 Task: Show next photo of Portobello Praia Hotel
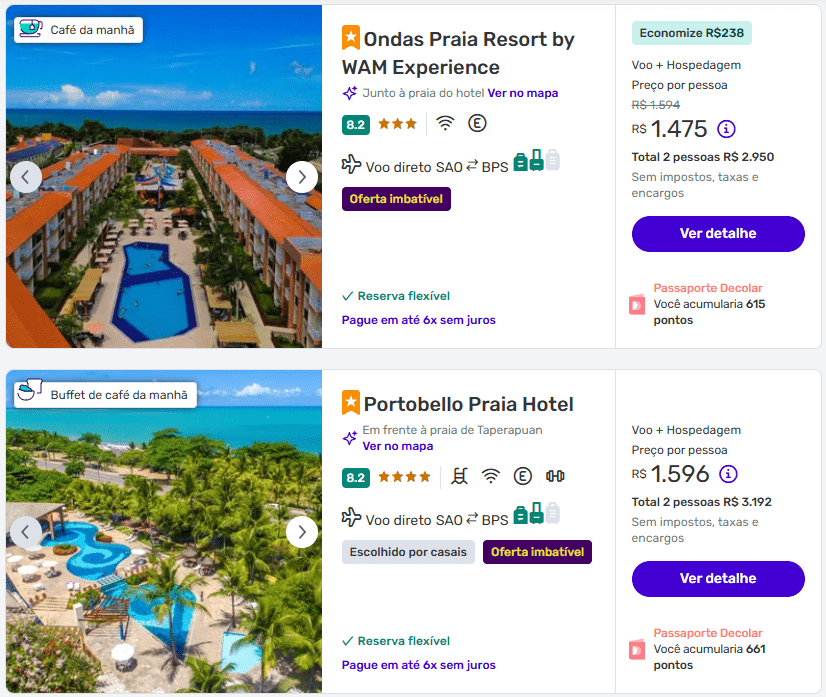click(x=301, y=532)
